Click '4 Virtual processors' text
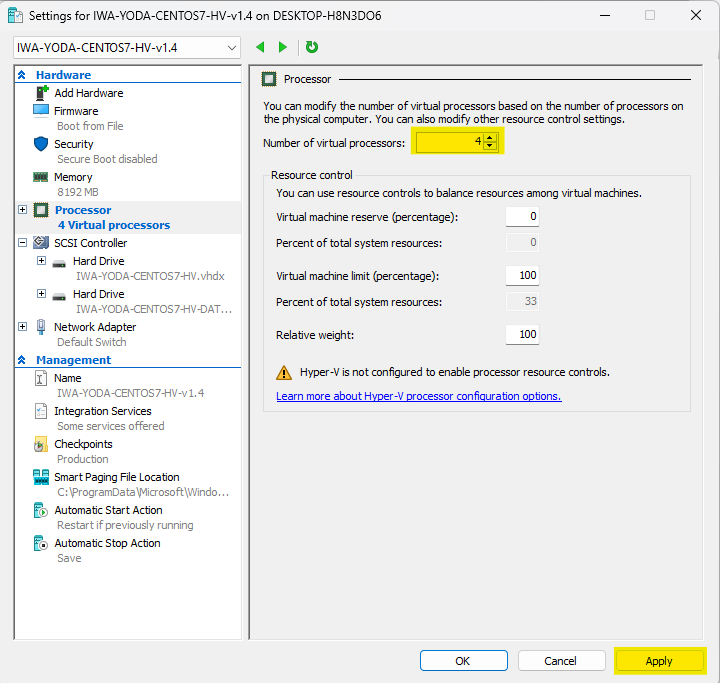Screen dimensions: 720x683 (114, 225)
